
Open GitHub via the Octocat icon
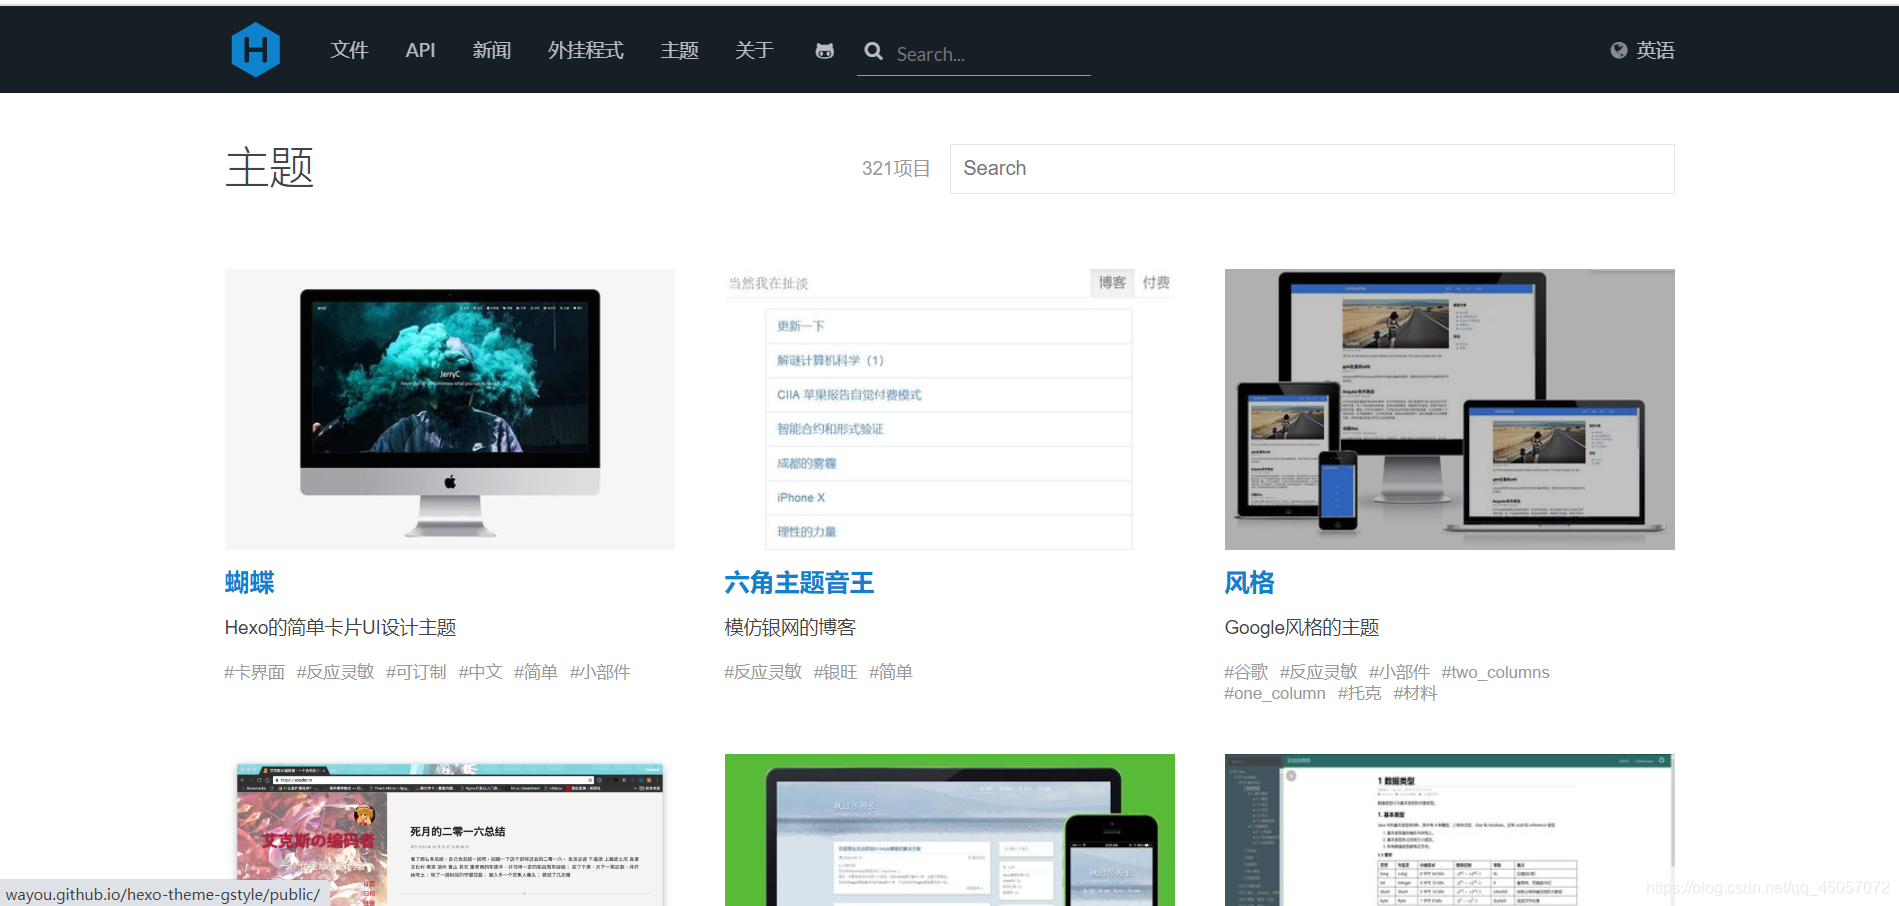[823, 50]
